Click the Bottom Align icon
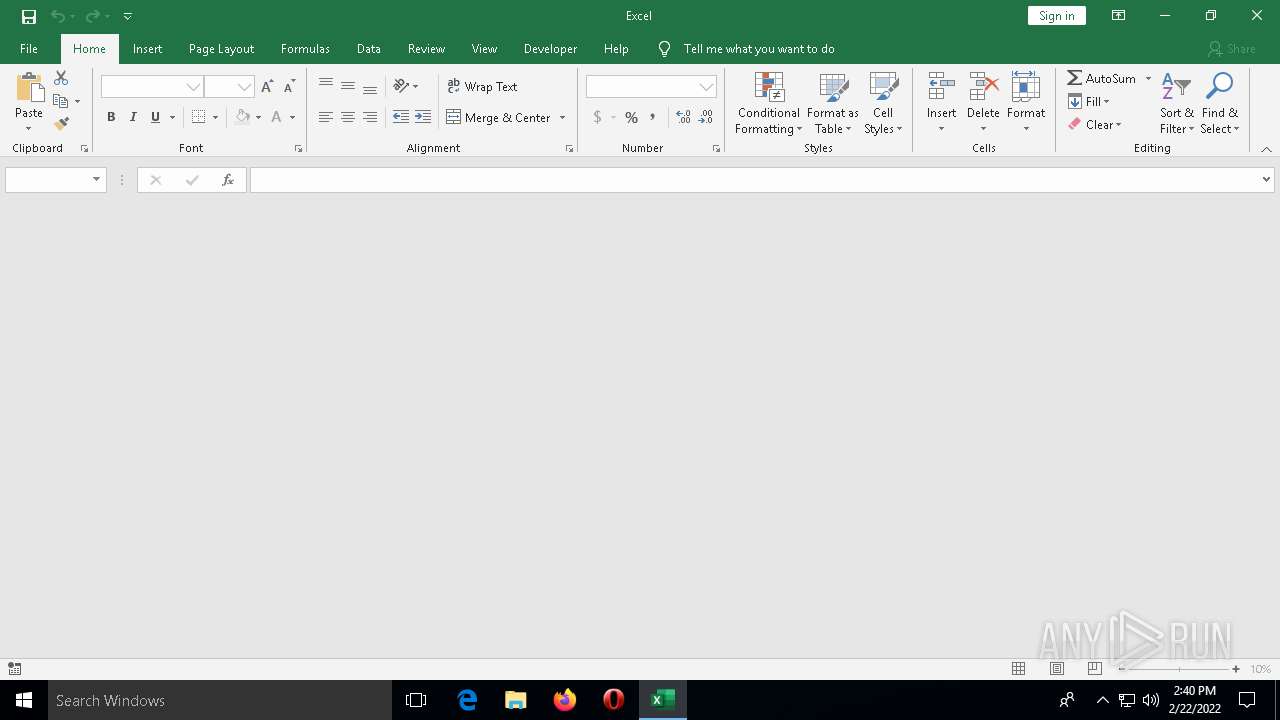The image size is (1280, 720). [x=370, y=87]
